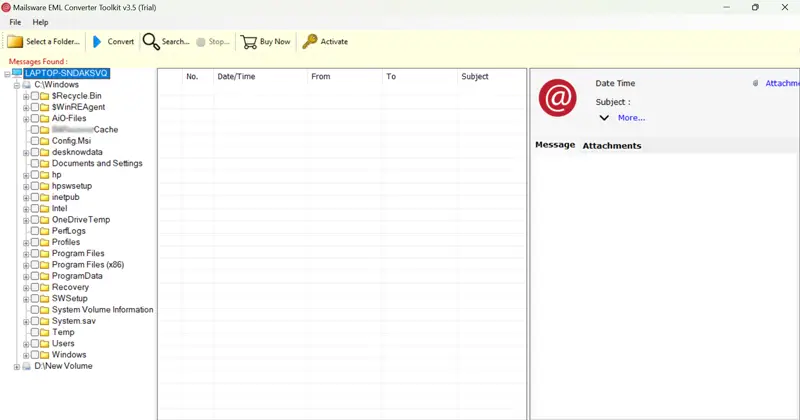
Task: Expand the Windows folder node
Action: click(26, 356)
